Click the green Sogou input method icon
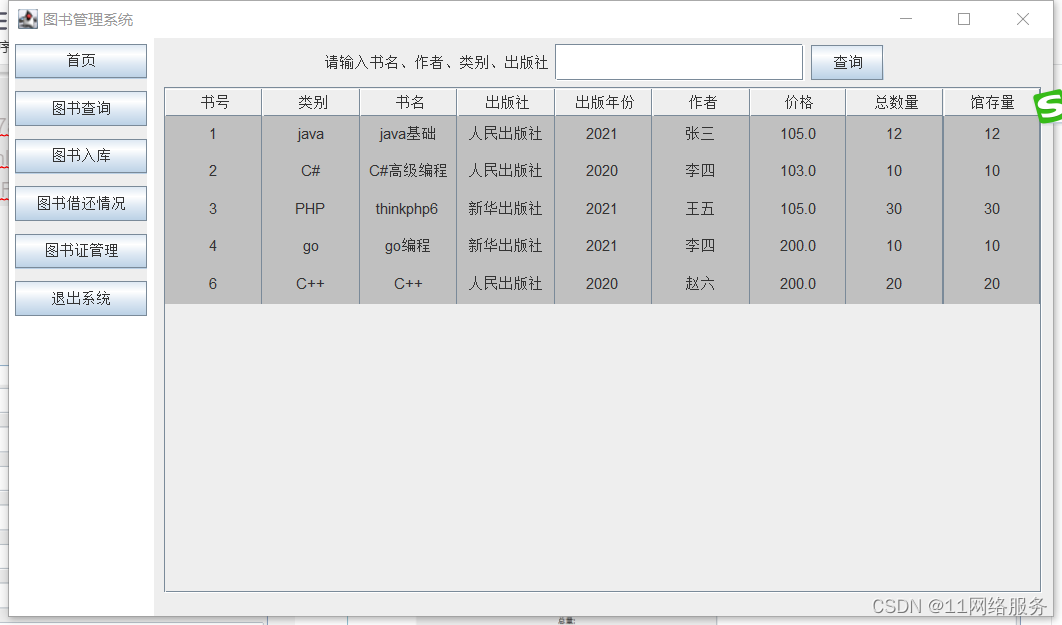The height and width of the screenshot is (625, 1062). [1048, 106]
